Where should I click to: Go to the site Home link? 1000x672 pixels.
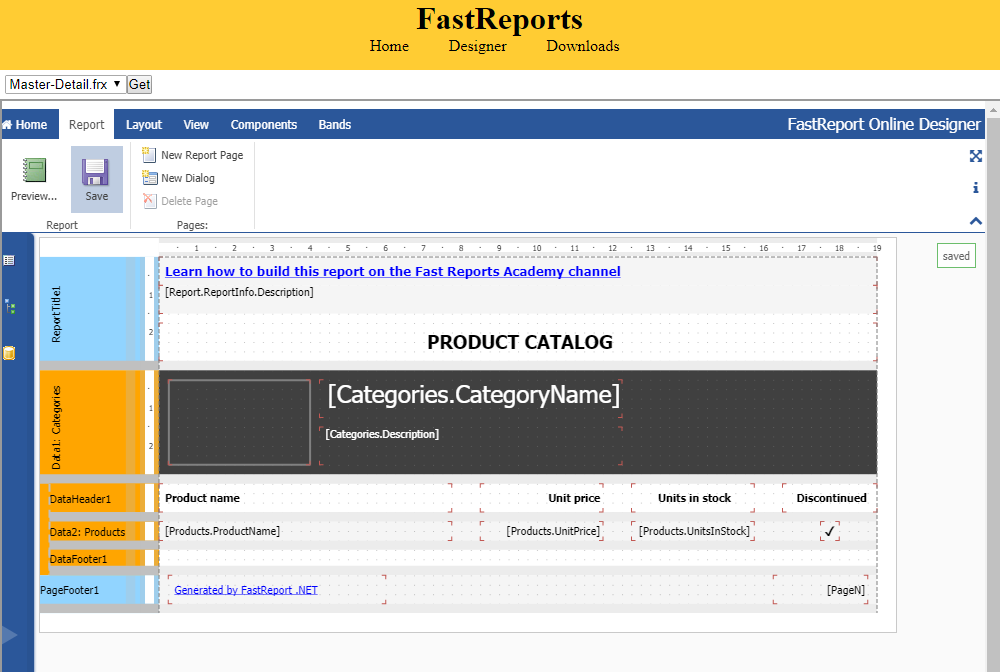point(389,46)
